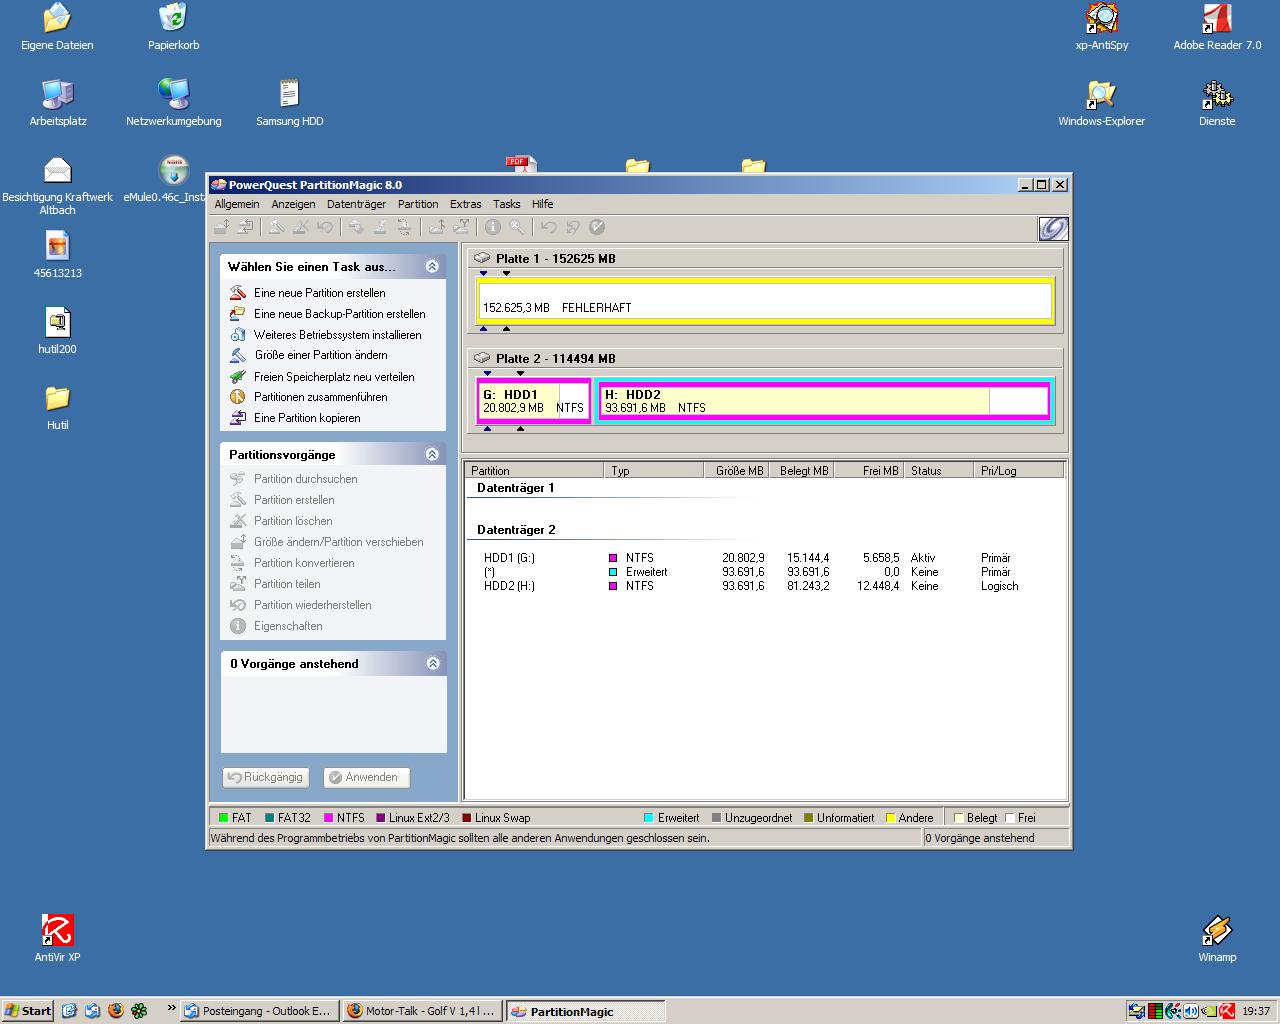Screen dimensions: 1280x1024
Task: Collapse the 'Wählen Sie einen Task aus' panel
Action: coord(432,266)
